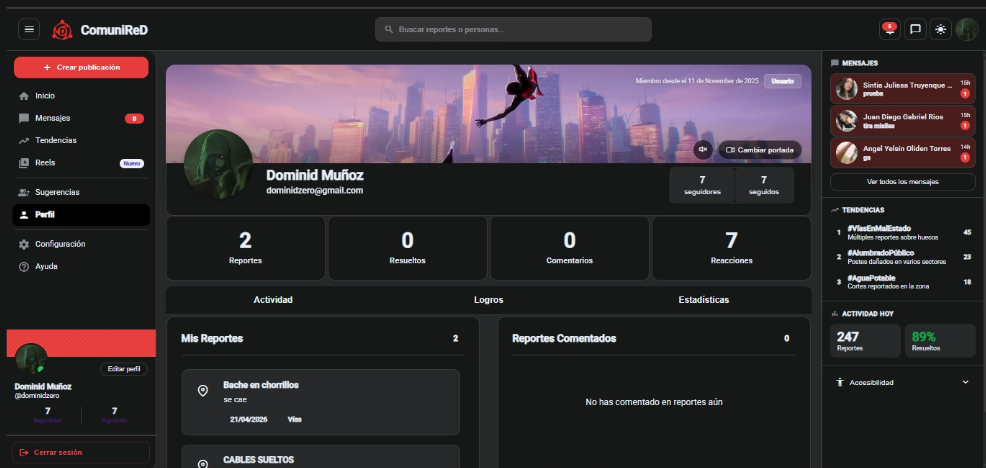Click Crear publicación button
The height and width of the screenshot is (468, 986).
tap(81, 67)
